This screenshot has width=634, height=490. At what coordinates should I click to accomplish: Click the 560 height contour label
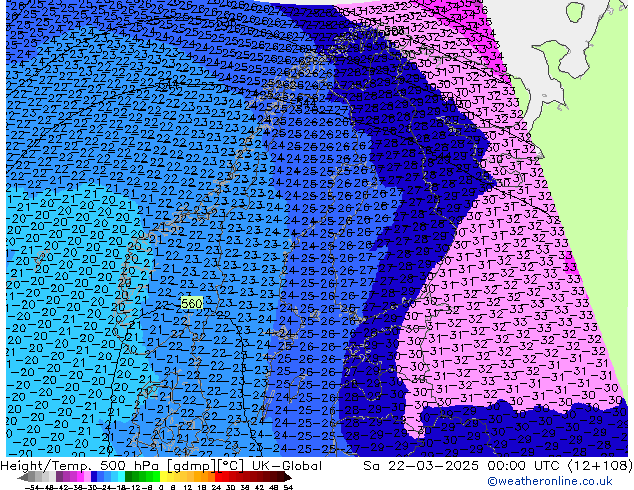click(192, 303)
